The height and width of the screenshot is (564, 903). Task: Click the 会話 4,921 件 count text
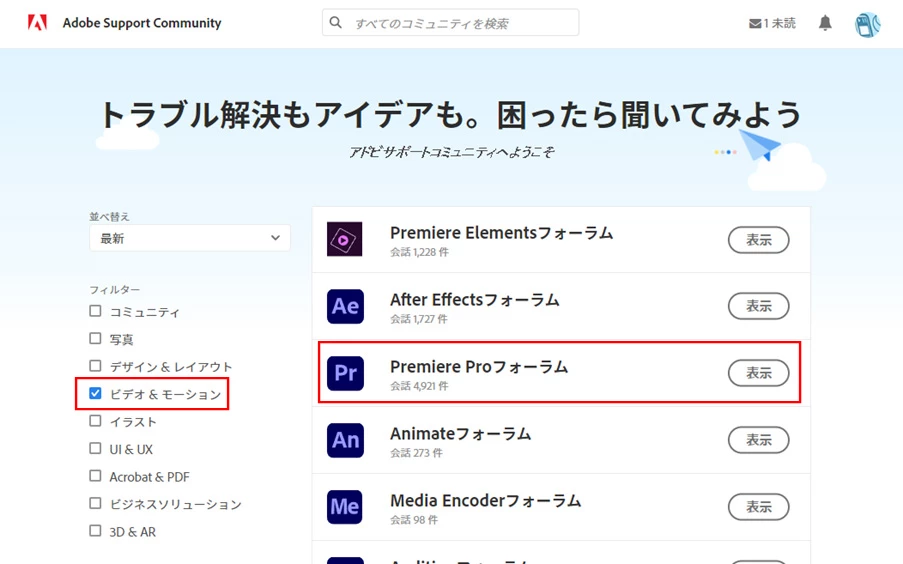pyautogui.click(x=419, y=385)
